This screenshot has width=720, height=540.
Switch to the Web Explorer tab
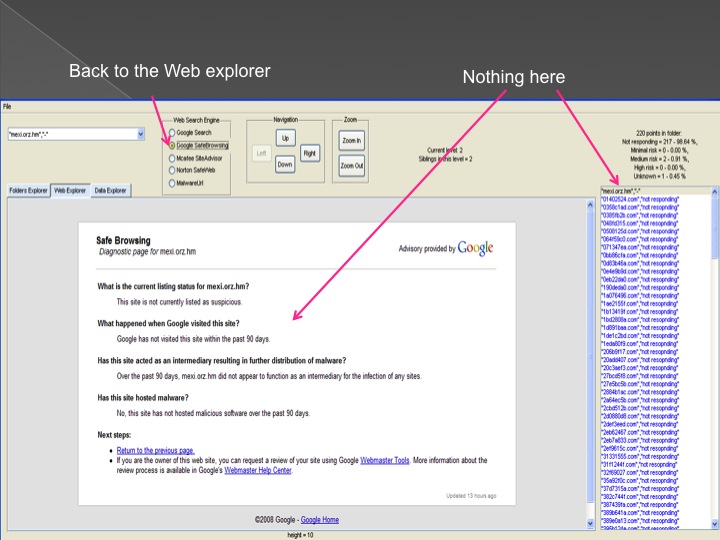pyautogui.click(x=70, y=191)
